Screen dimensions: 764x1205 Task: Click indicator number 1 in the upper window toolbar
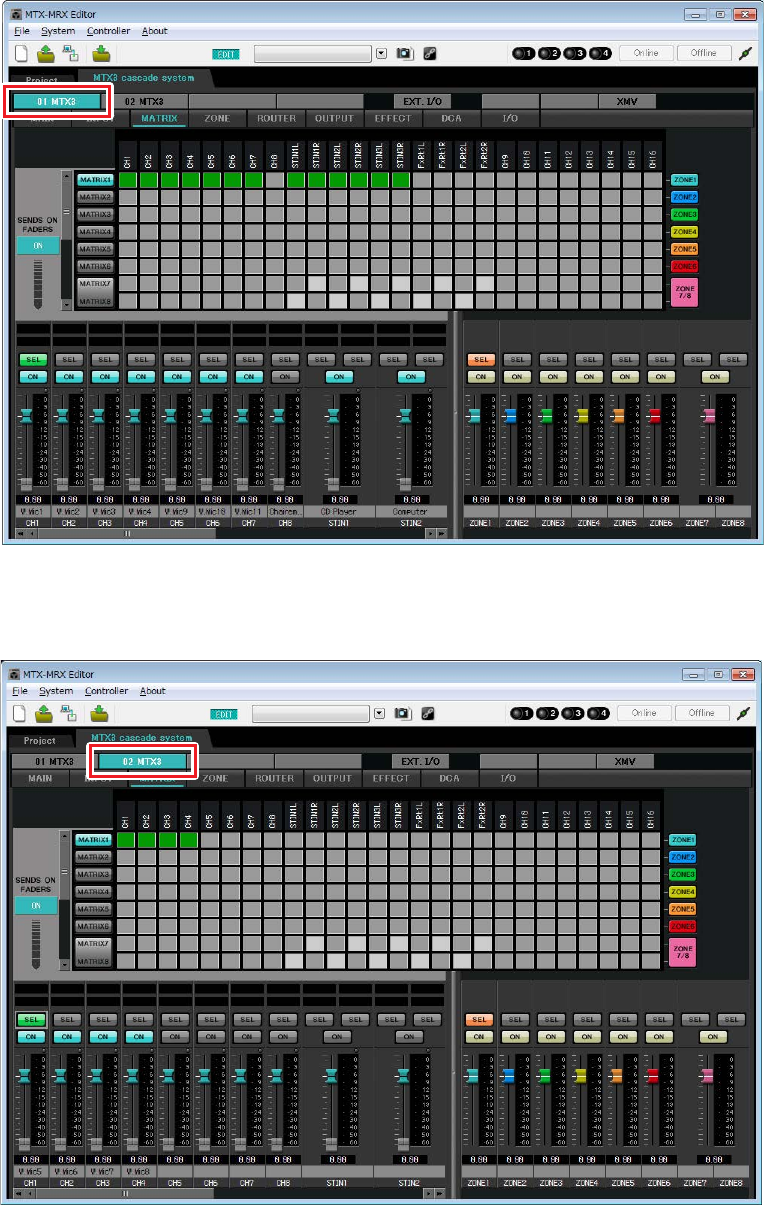pyautogui.click(x=523, y=53)
